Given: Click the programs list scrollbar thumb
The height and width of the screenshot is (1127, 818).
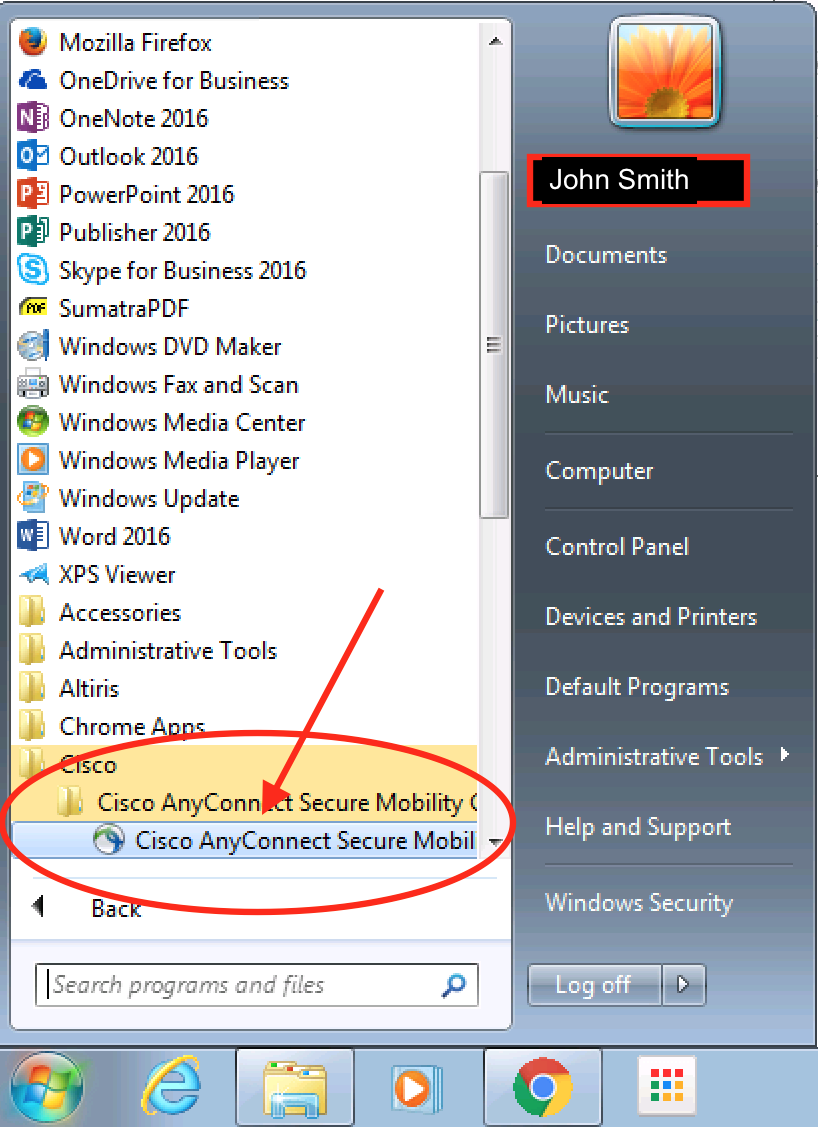Looking at the screenshot, I should coord(494,345).
